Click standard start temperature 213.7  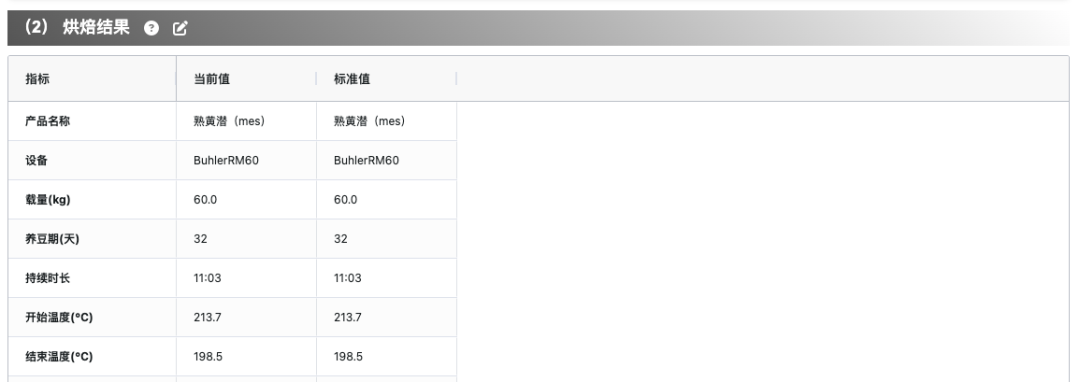348,317
